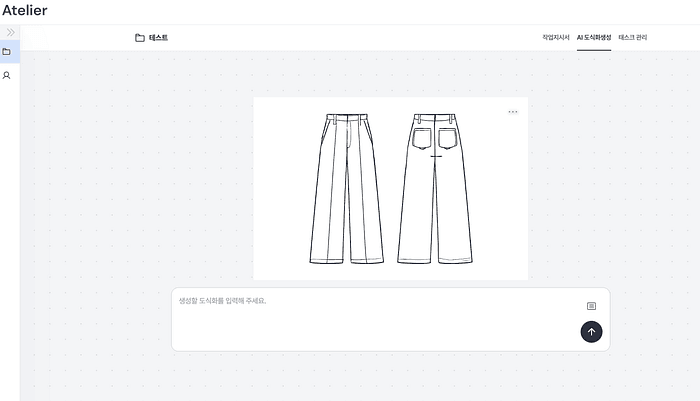
Task: Open the three-dot menu on the drawing card
Action: pos(513,112)
